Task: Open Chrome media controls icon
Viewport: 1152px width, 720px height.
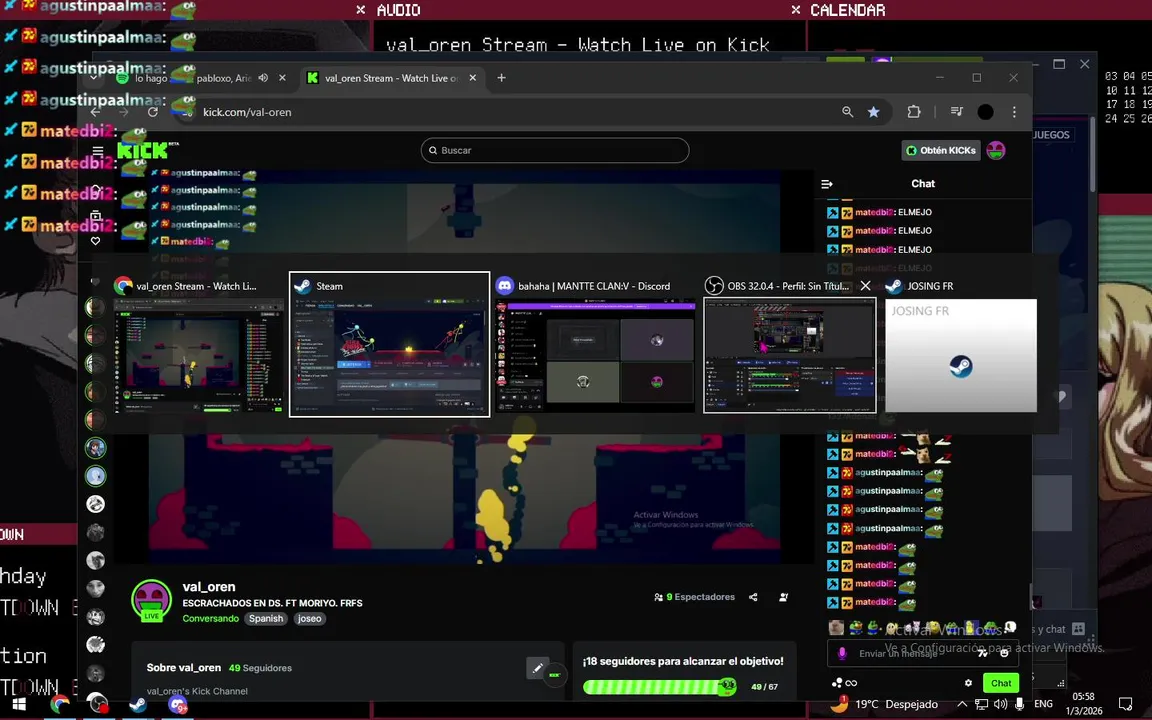Action: [x=957, y=112]
